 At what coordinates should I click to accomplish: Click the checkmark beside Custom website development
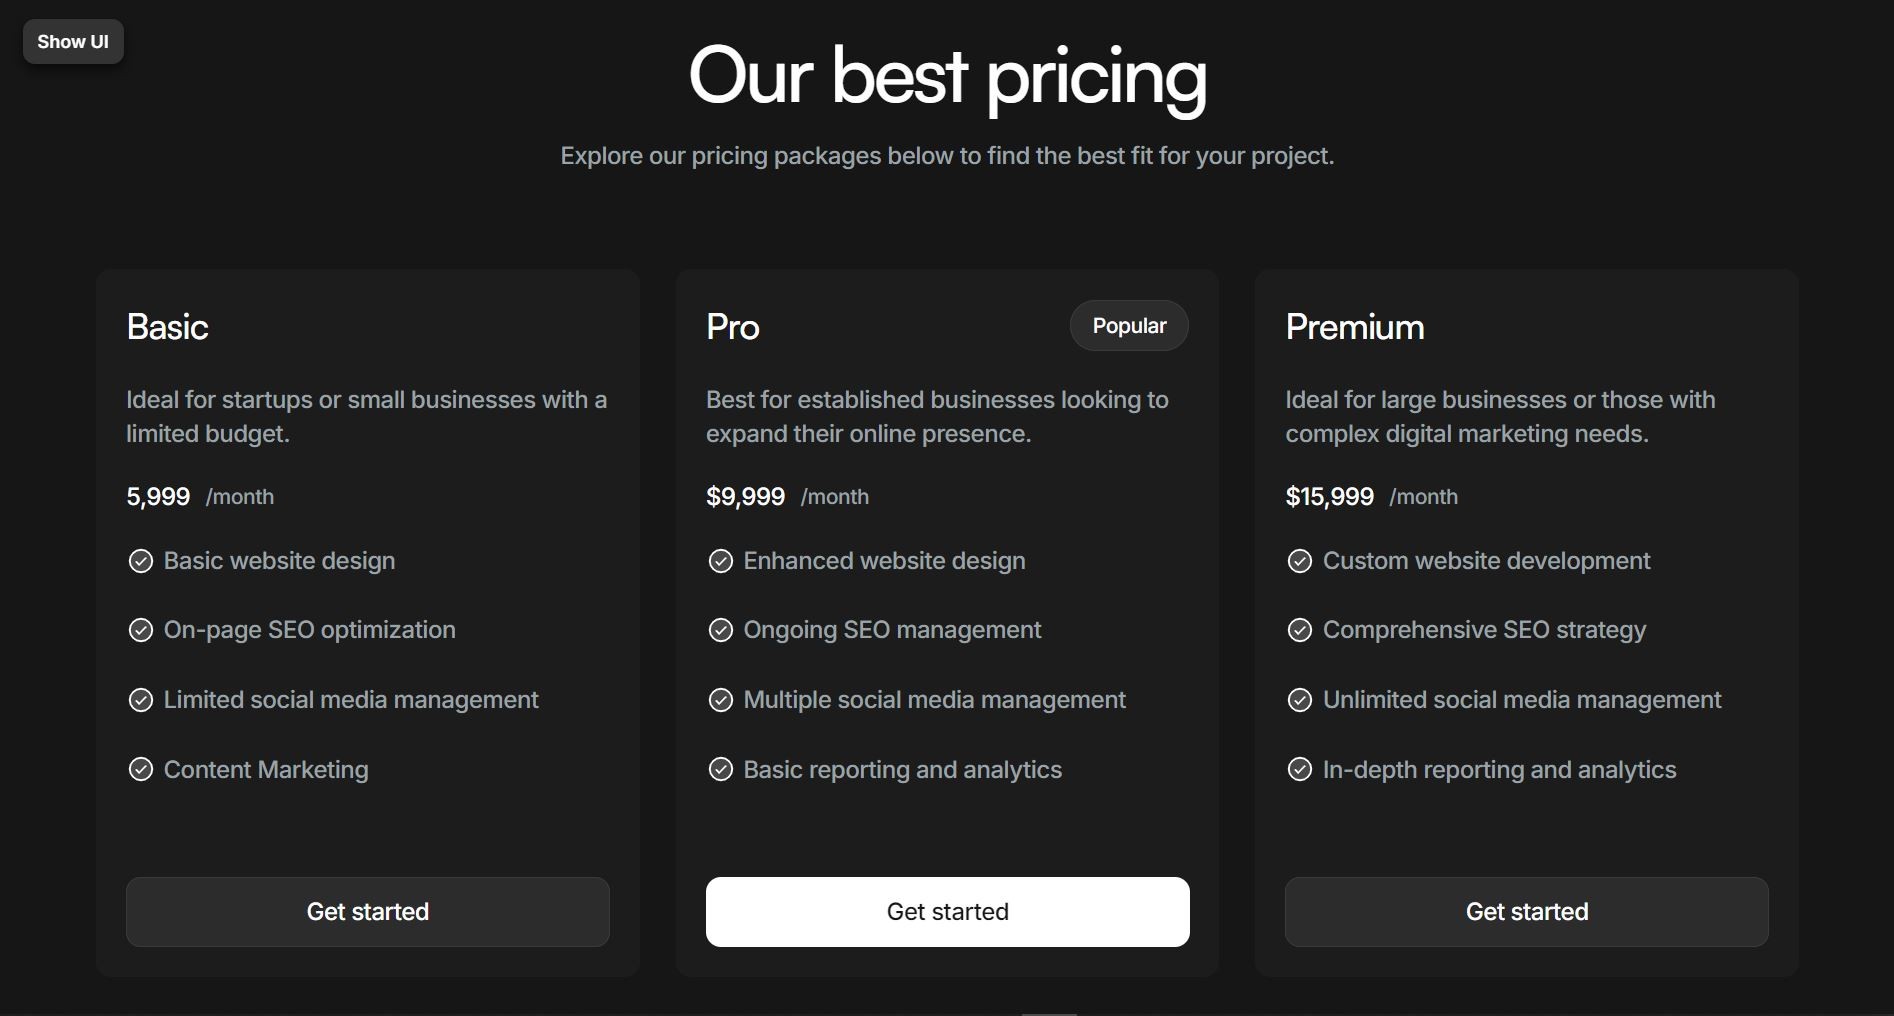coord(1299,561)
